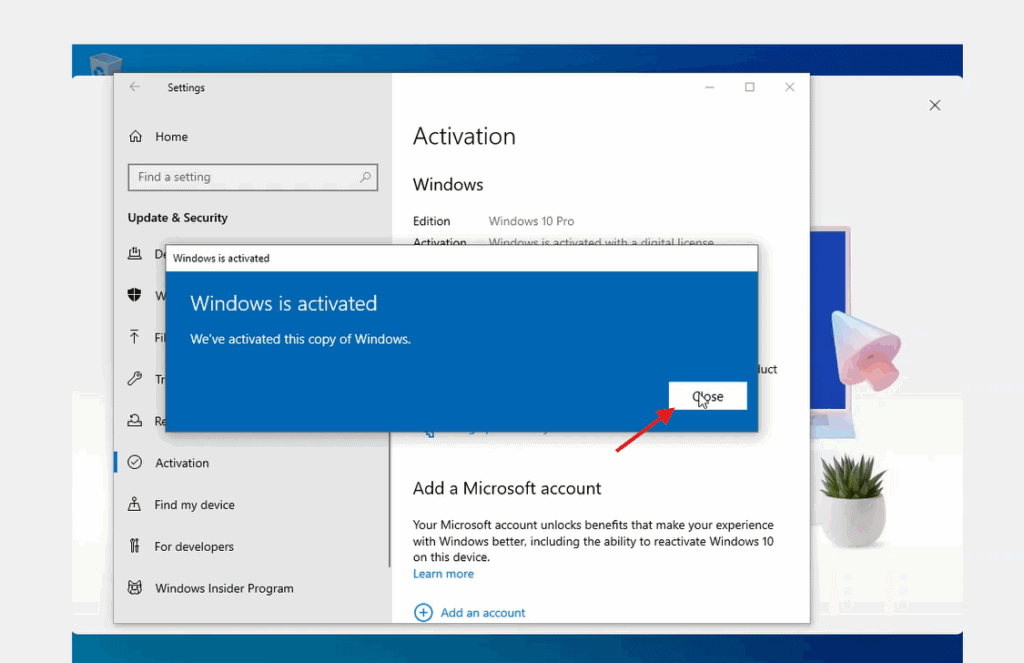Click the Learn more link
Image resolution: width=1024 pixels, height=663 pixels.
tap(443, 574)
